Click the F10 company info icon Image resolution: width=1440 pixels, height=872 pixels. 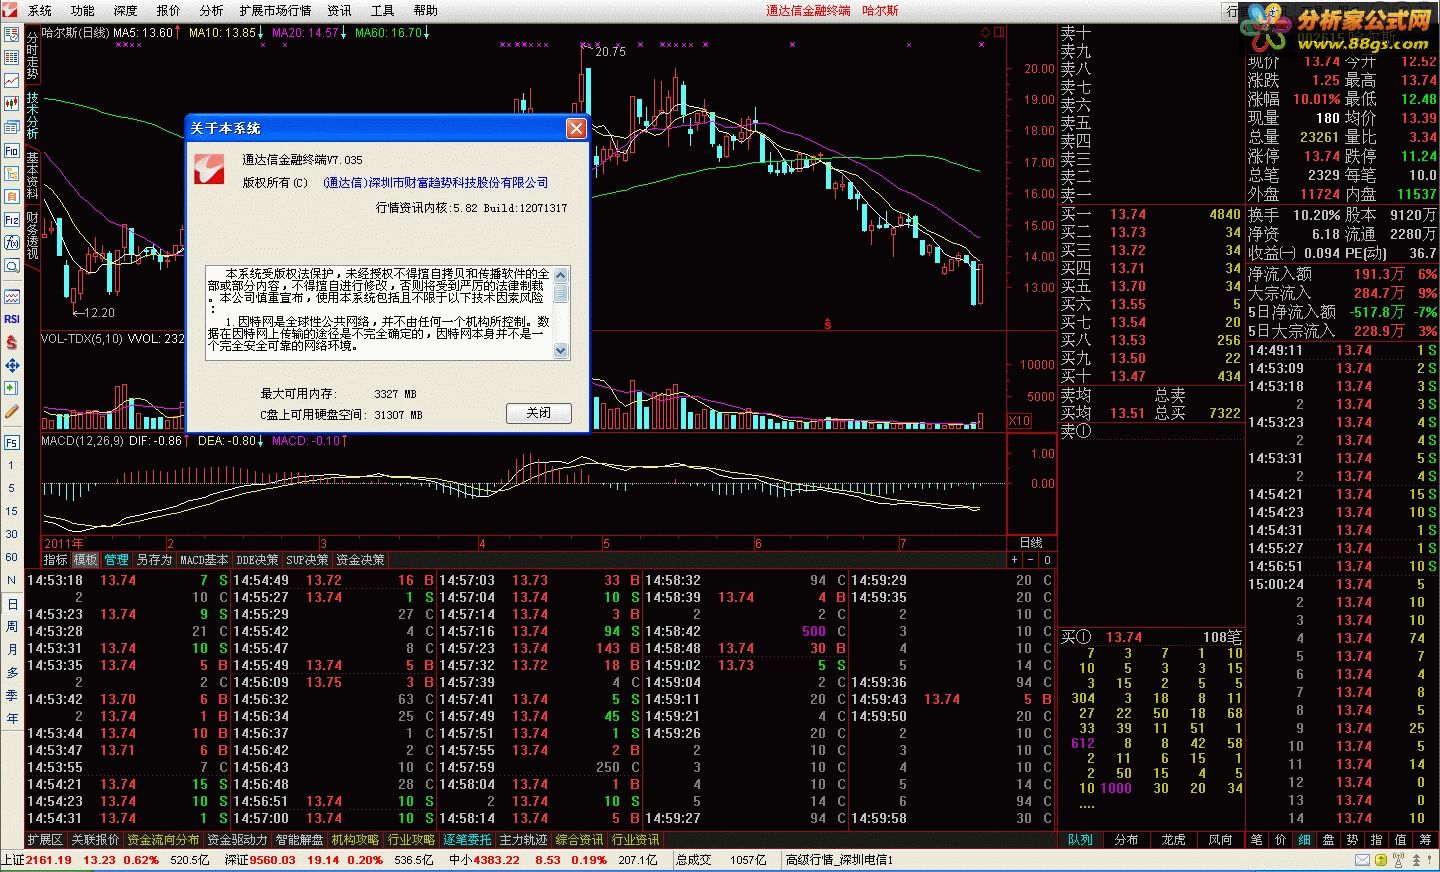[x=12, y=150]
